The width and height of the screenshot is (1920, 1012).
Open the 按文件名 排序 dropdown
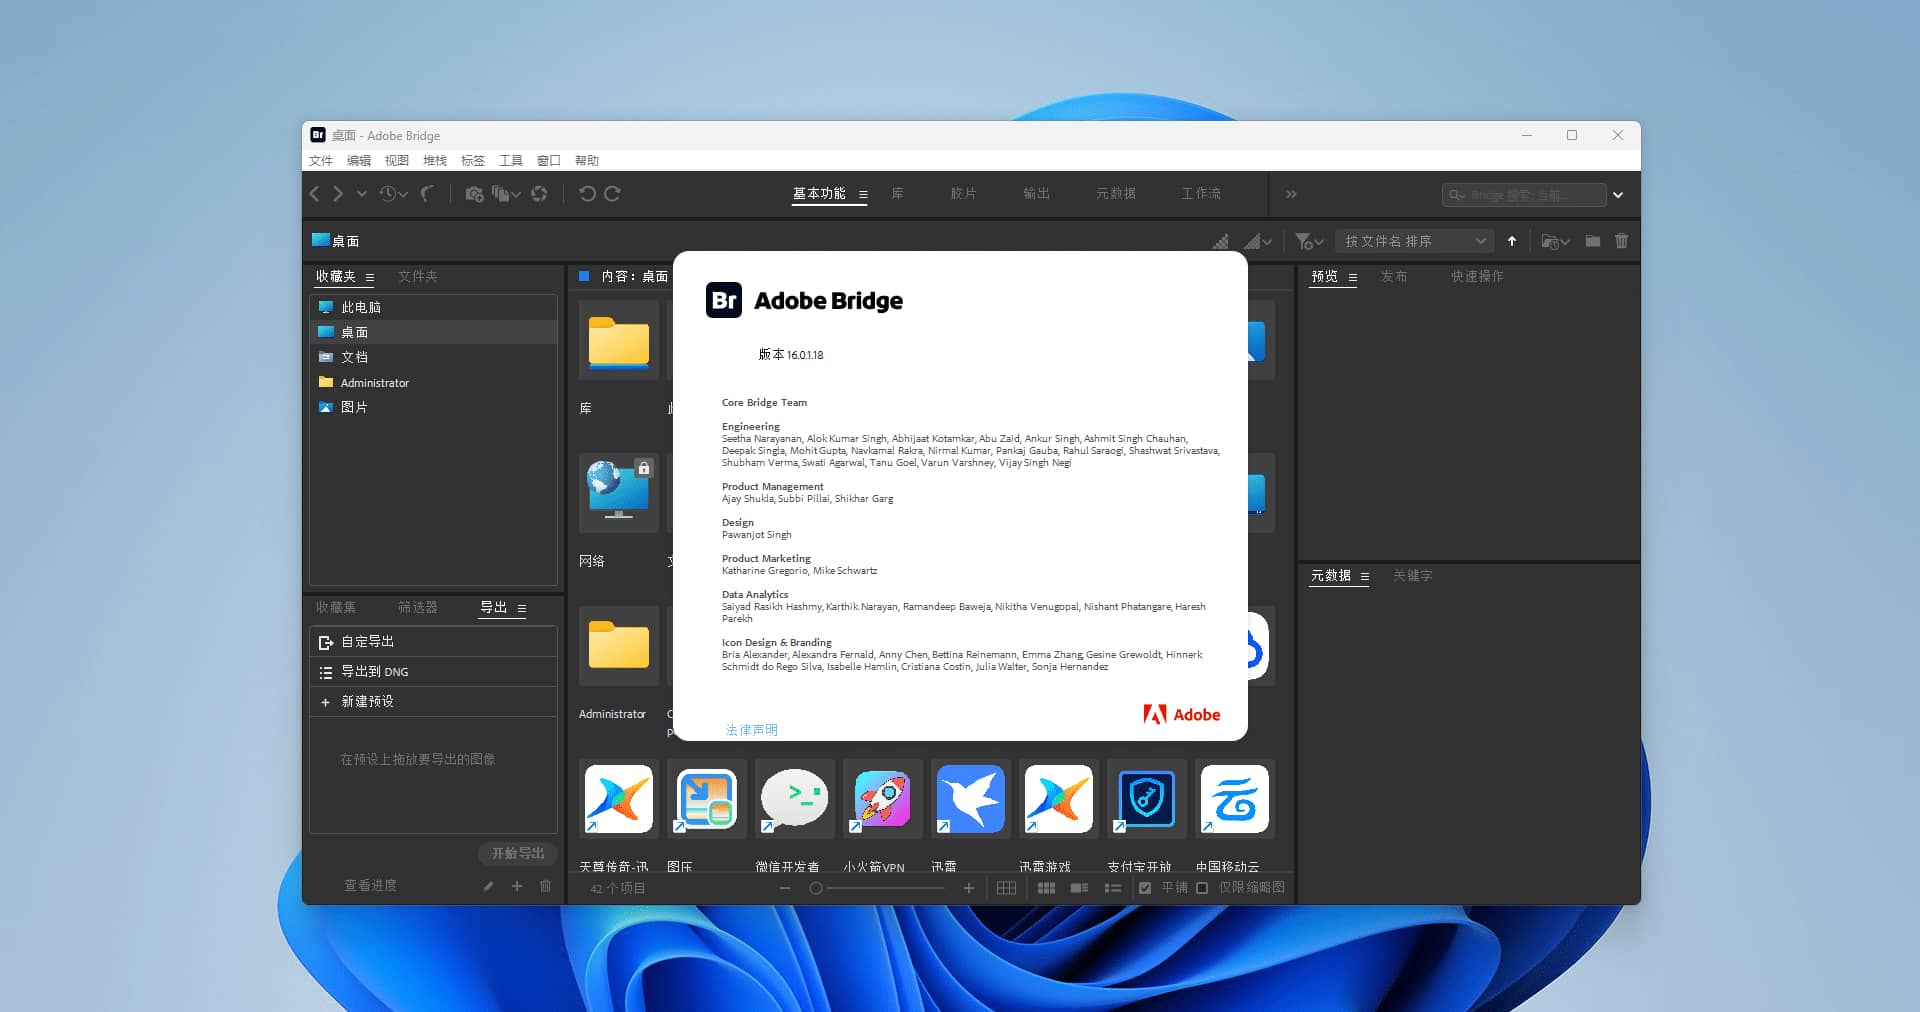1415,241
